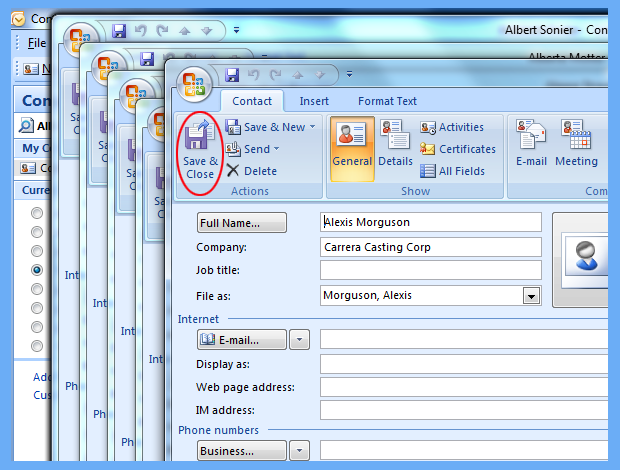Image resolution: width=620 pixels, height=470 pixels.
Task: Click the Save & New icon
Action: coord(233,127)
